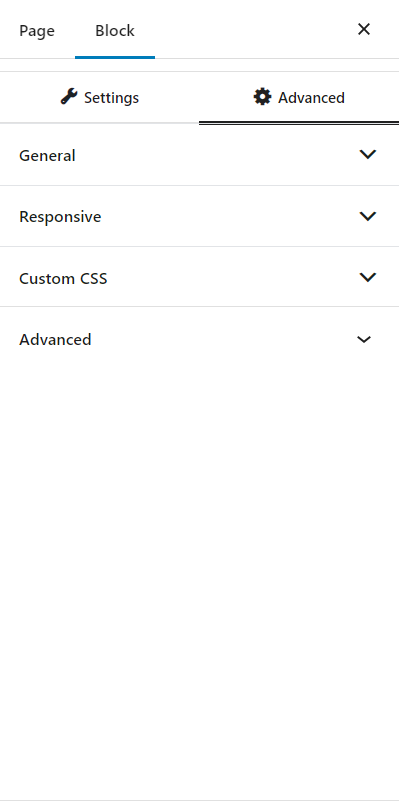Click the blue underline beneath Block tab
Viewport: 399px width, 801px height.
click(x=115, y=57)
